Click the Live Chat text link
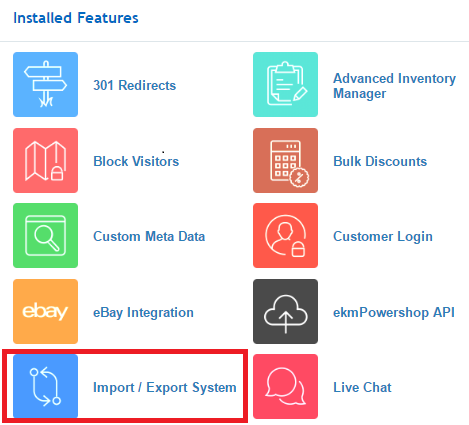The height and width of the screenshot is (425, 469). pos(362,387)
